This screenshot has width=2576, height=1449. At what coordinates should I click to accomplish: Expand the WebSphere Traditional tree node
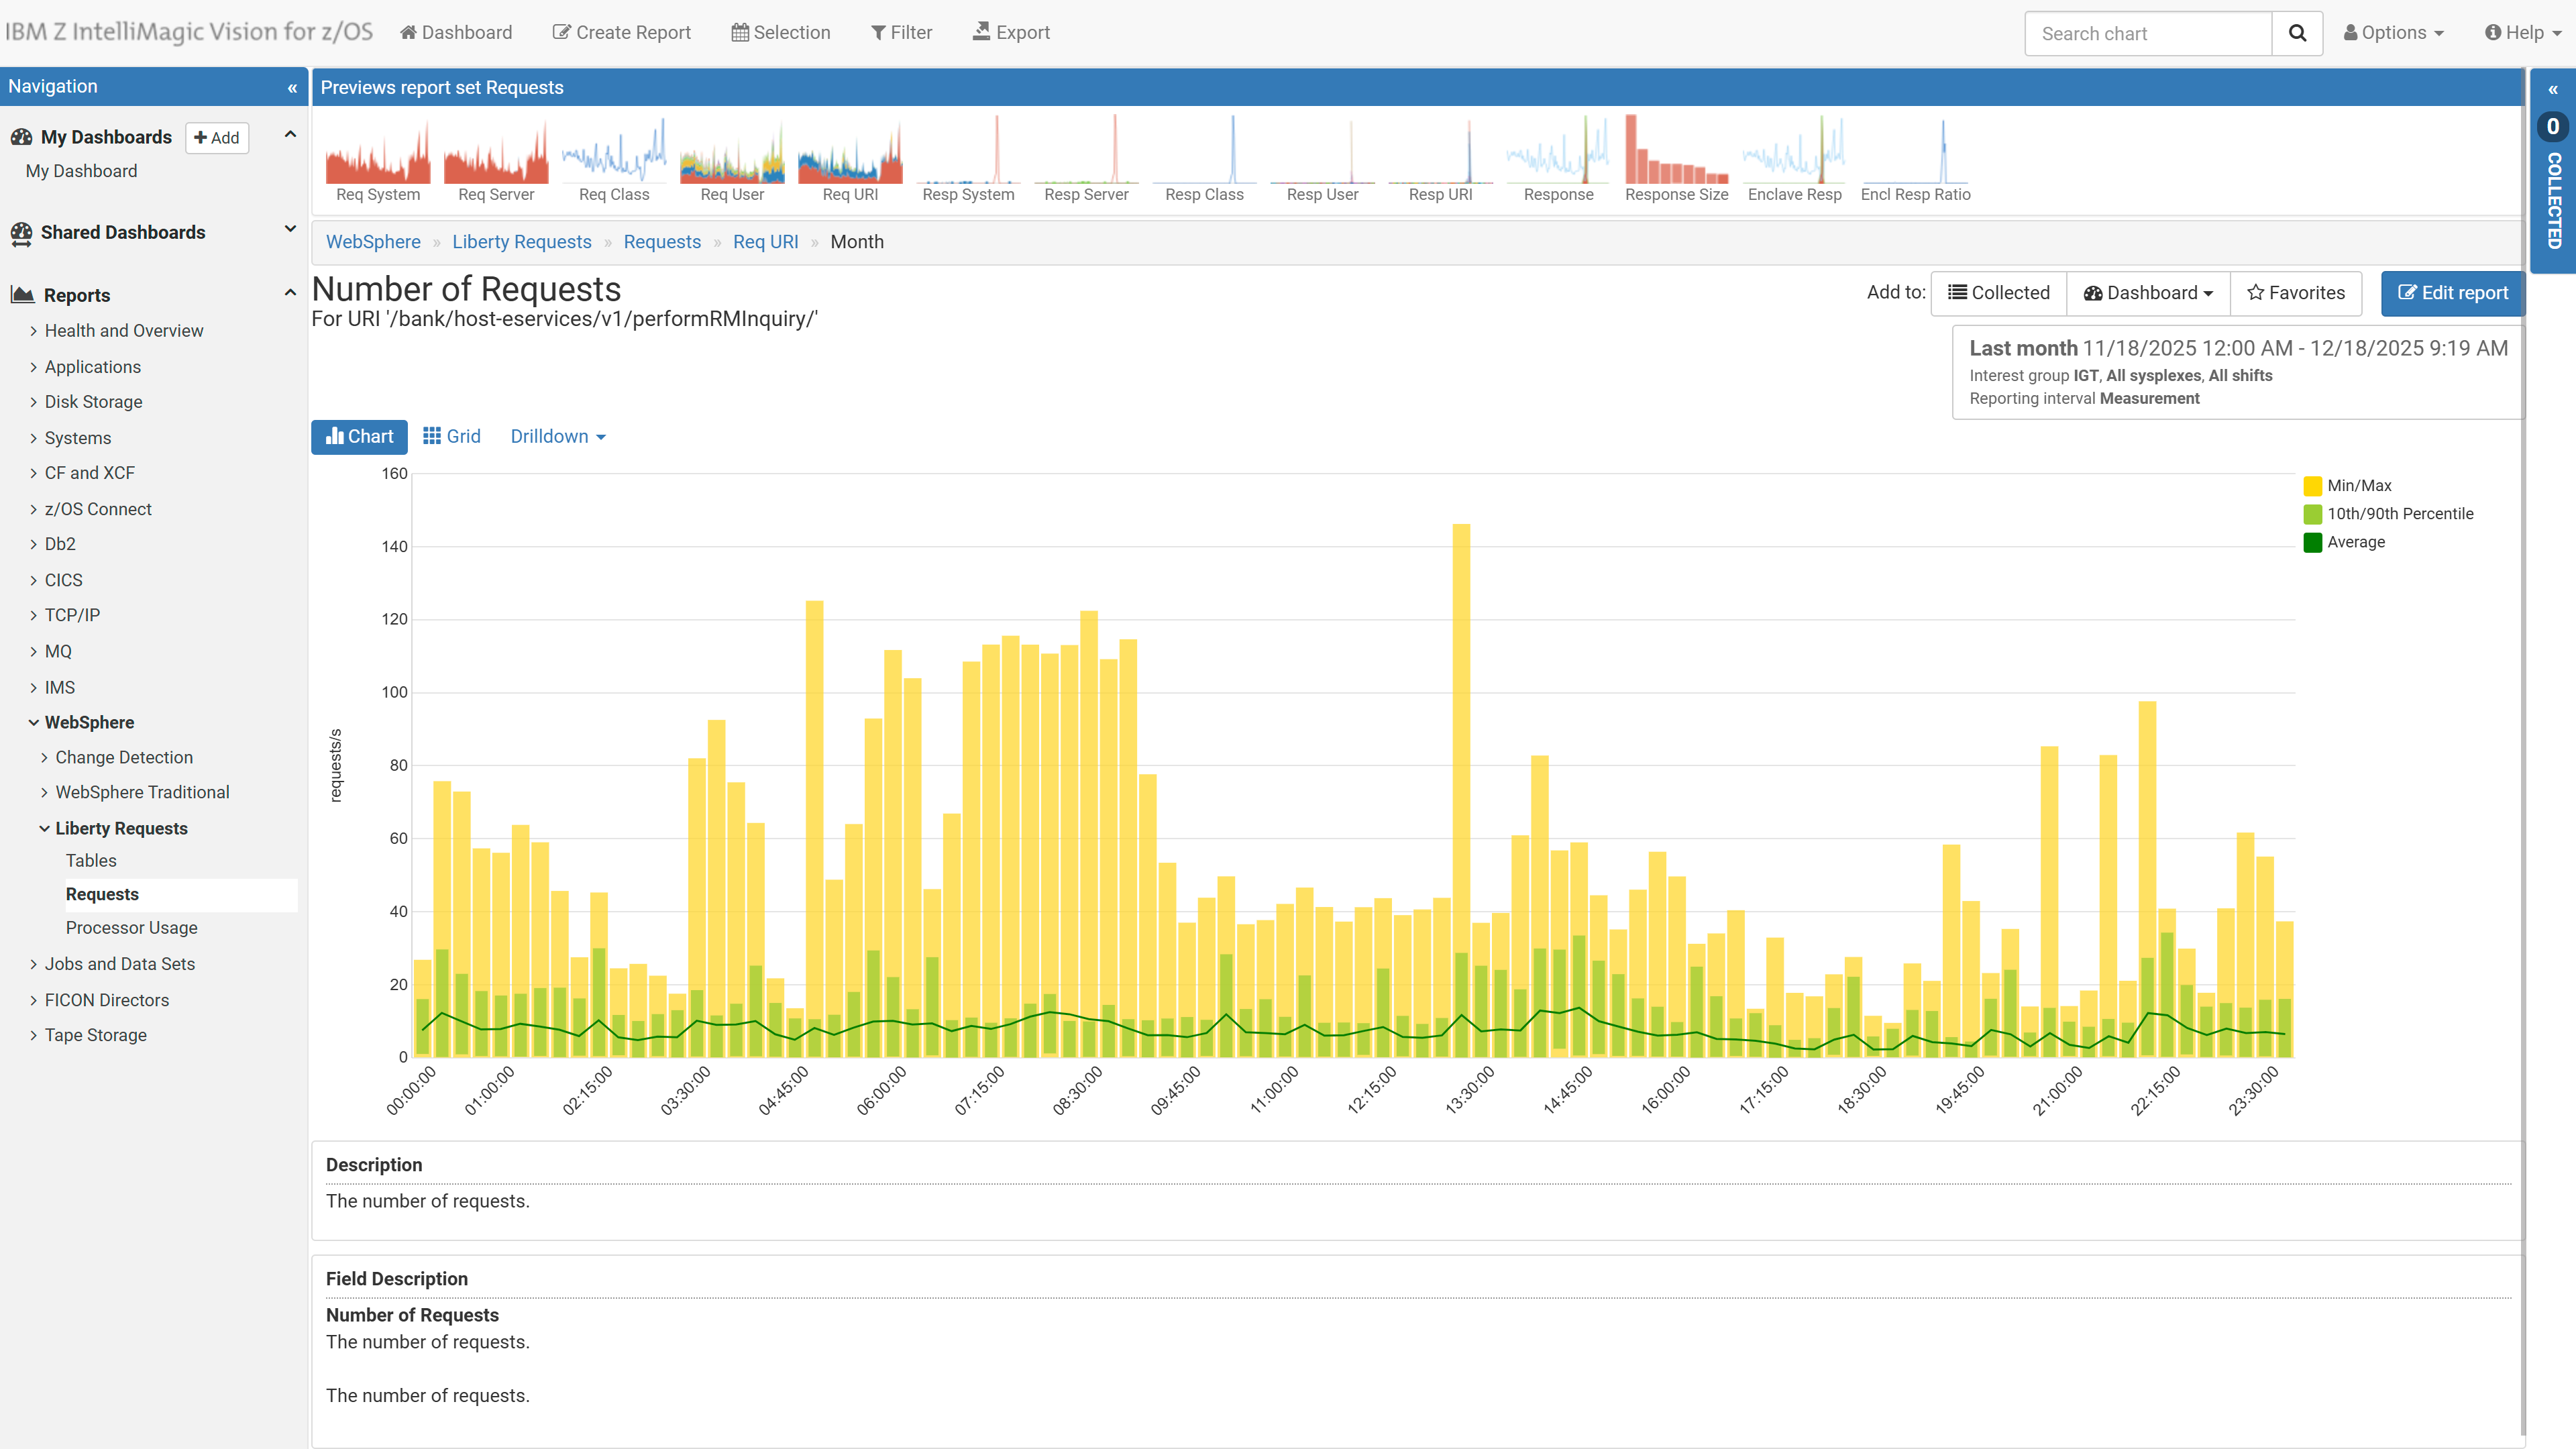pyautogui.click(x=44, y=792)
